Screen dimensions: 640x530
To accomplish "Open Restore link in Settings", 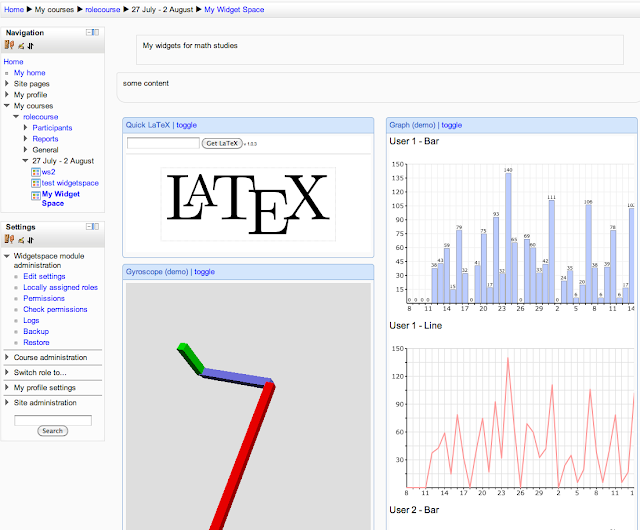I will (x=36, y=343).
